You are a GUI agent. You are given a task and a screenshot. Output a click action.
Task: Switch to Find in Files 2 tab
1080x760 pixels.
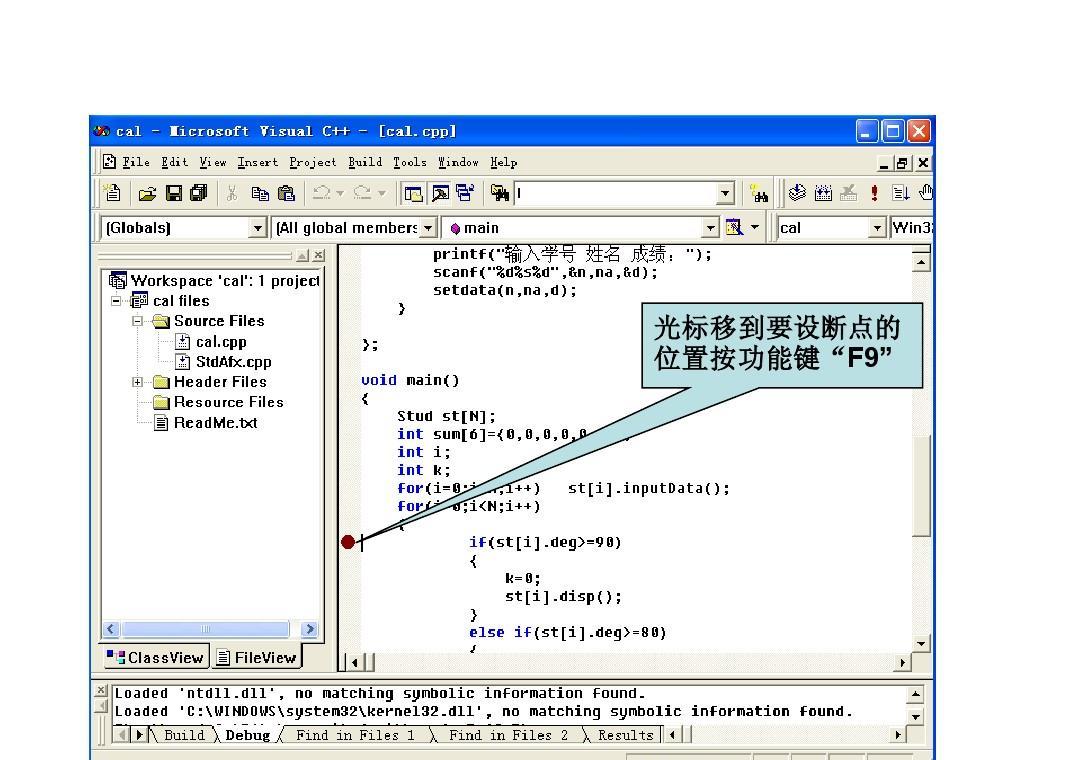tap(508, 735)
